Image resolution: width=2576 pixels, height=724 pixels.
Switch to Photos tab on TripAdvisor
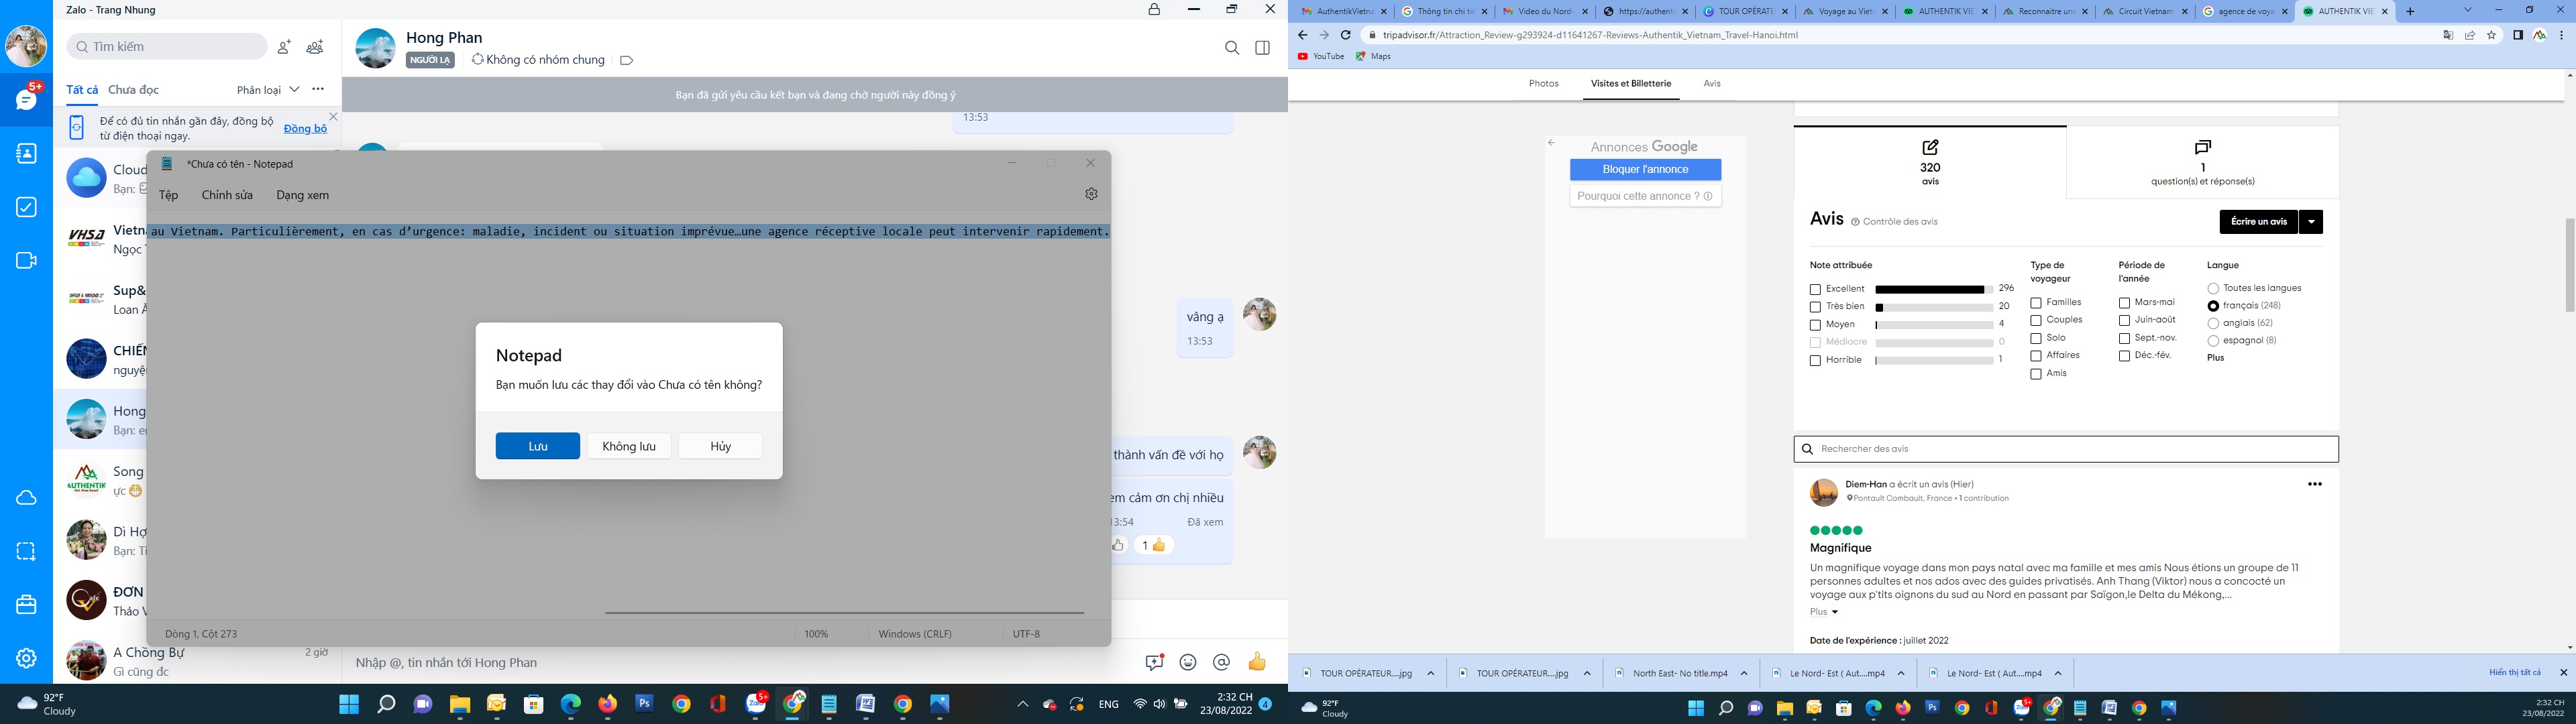point(1544,84)
